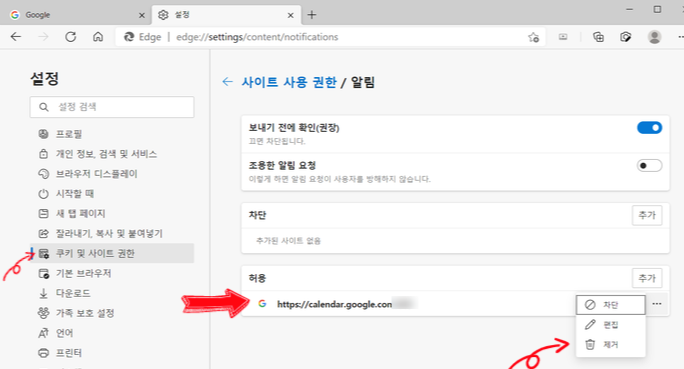Open the browser essentials shield icon
Viewport: 684px width, 369px height.
click(626, 37)
